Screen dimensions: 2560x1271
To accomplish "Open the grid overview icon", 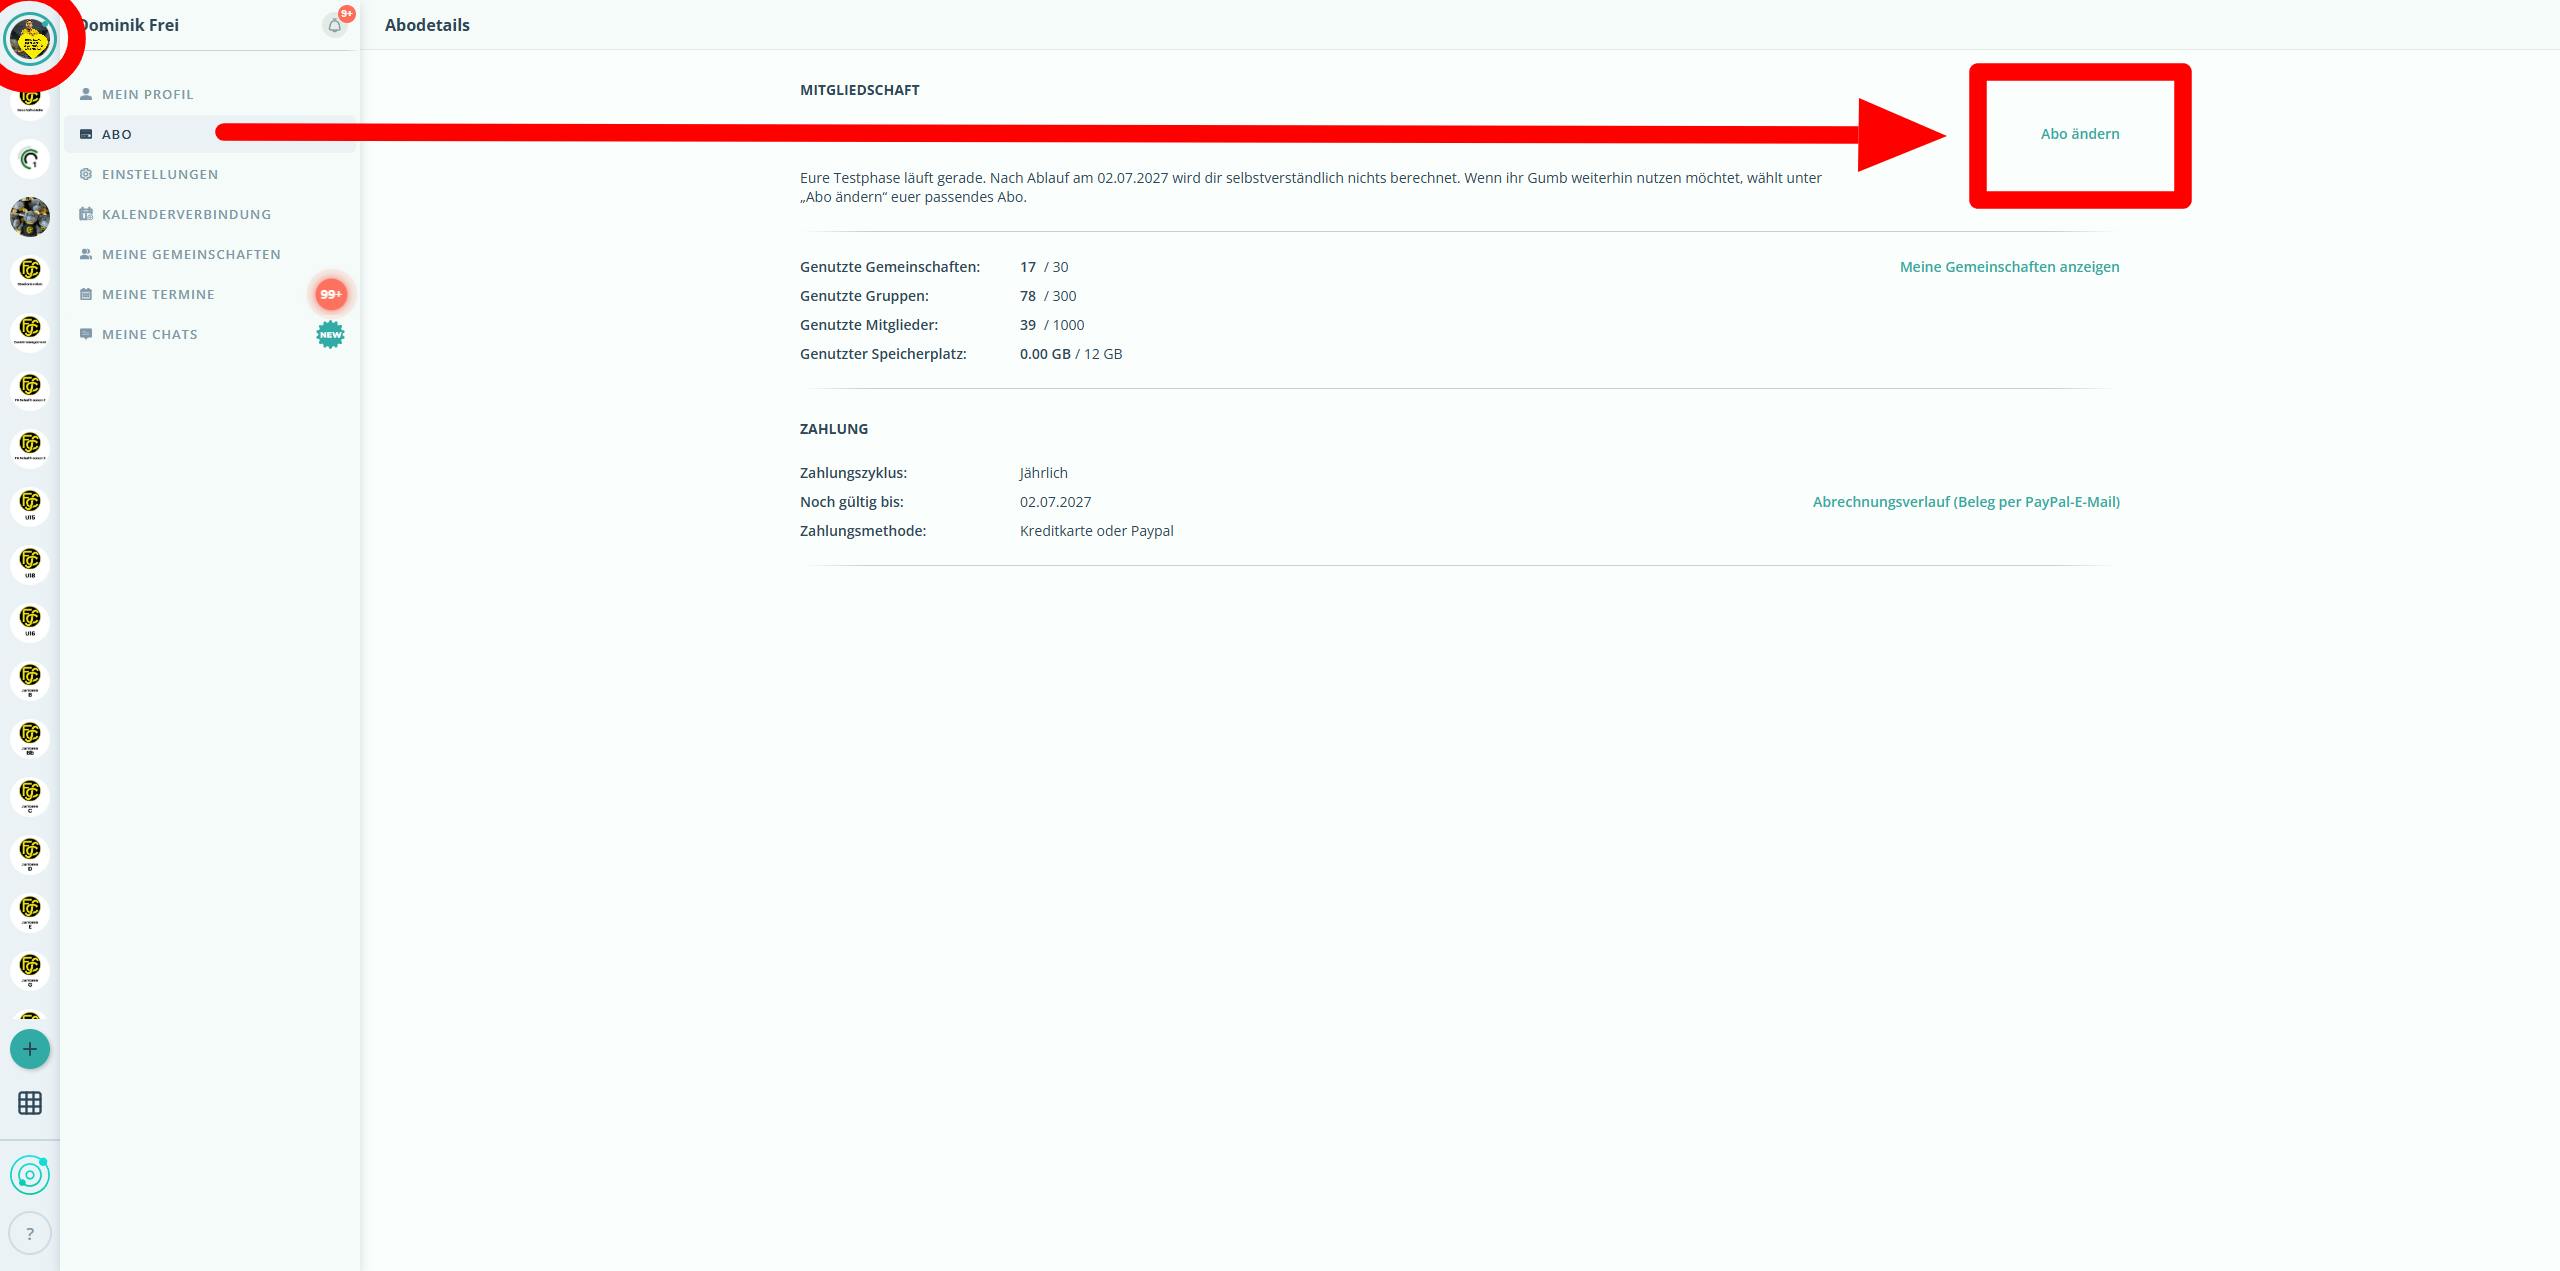I will (x=30, y=1102).
